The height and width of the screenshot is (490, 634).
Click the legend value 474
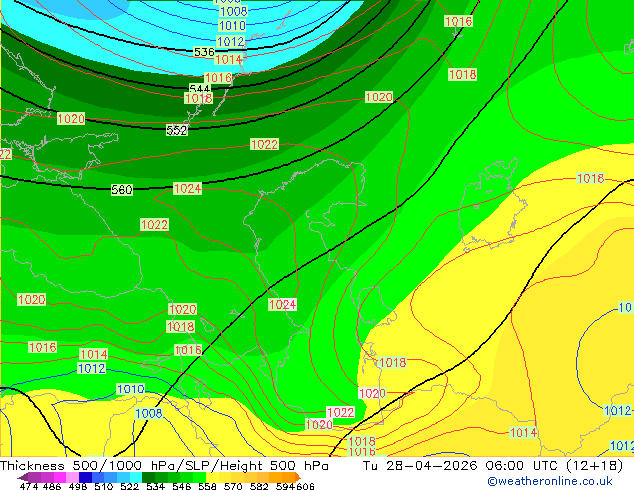(29, 486)
